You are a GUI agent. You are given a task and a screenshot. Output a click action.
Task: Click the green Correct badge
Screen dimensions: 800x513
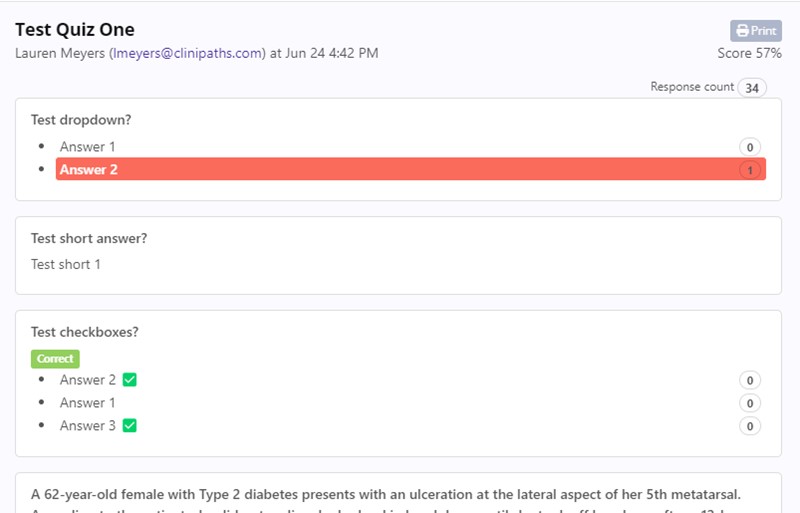click(x=55, y=358)
